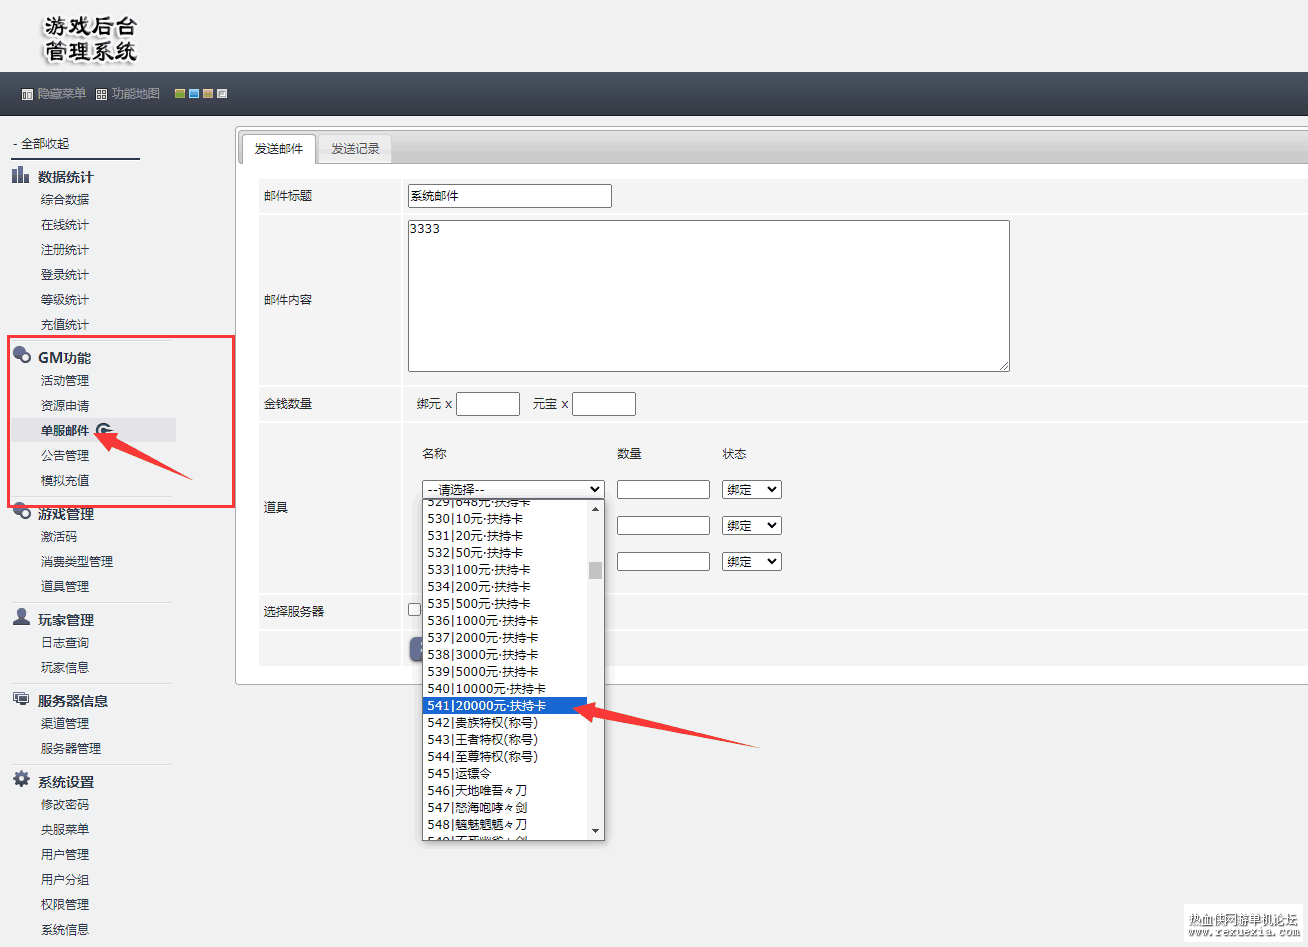Click the item list scrollbar down arrow
Screen dimensions: 1308x947
(x=596, y=831)
